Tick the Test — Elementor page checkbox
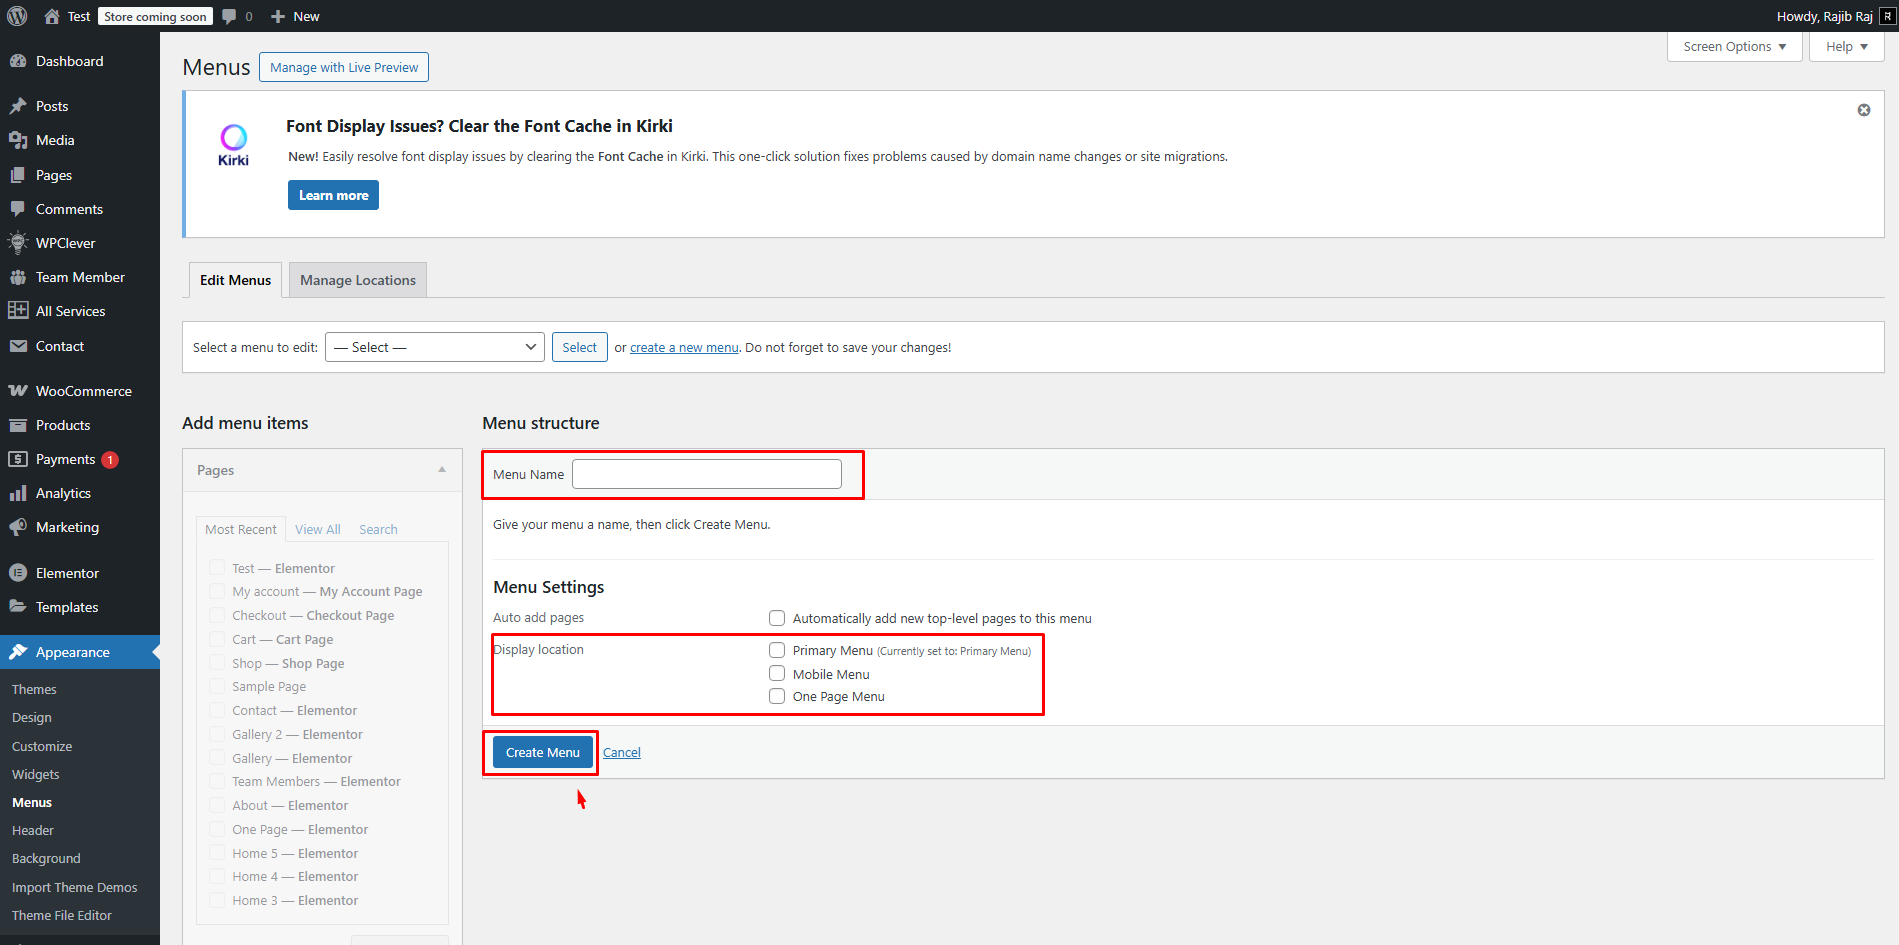Viewport: 1899px width, 945px height. [x=217, y=567]
